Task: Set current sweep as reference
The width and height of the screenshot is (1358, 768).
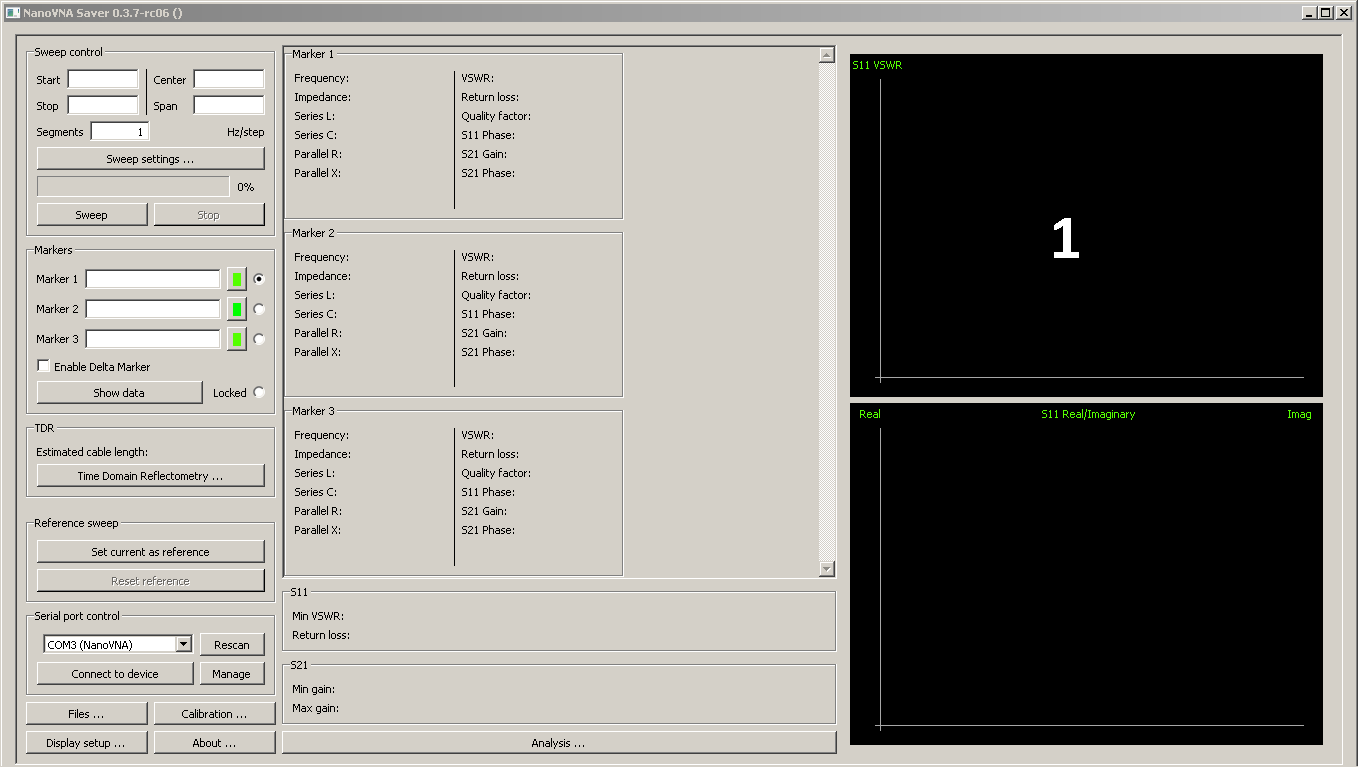Action: 150,551
